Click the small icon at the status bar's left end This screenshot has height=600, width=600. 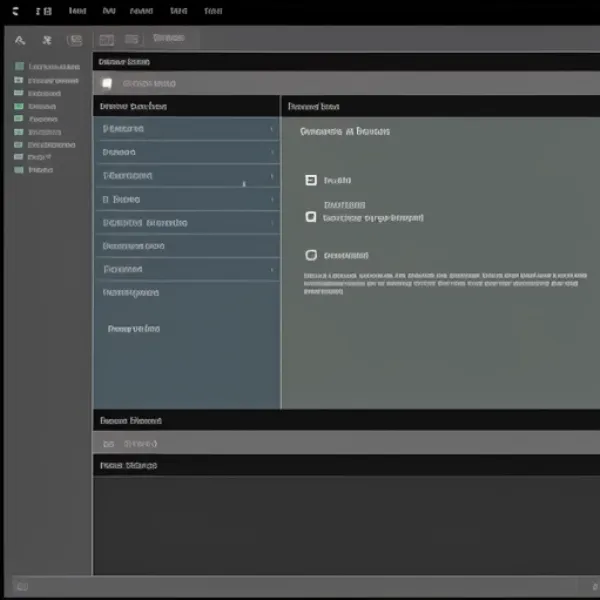[x=21, y=587]
